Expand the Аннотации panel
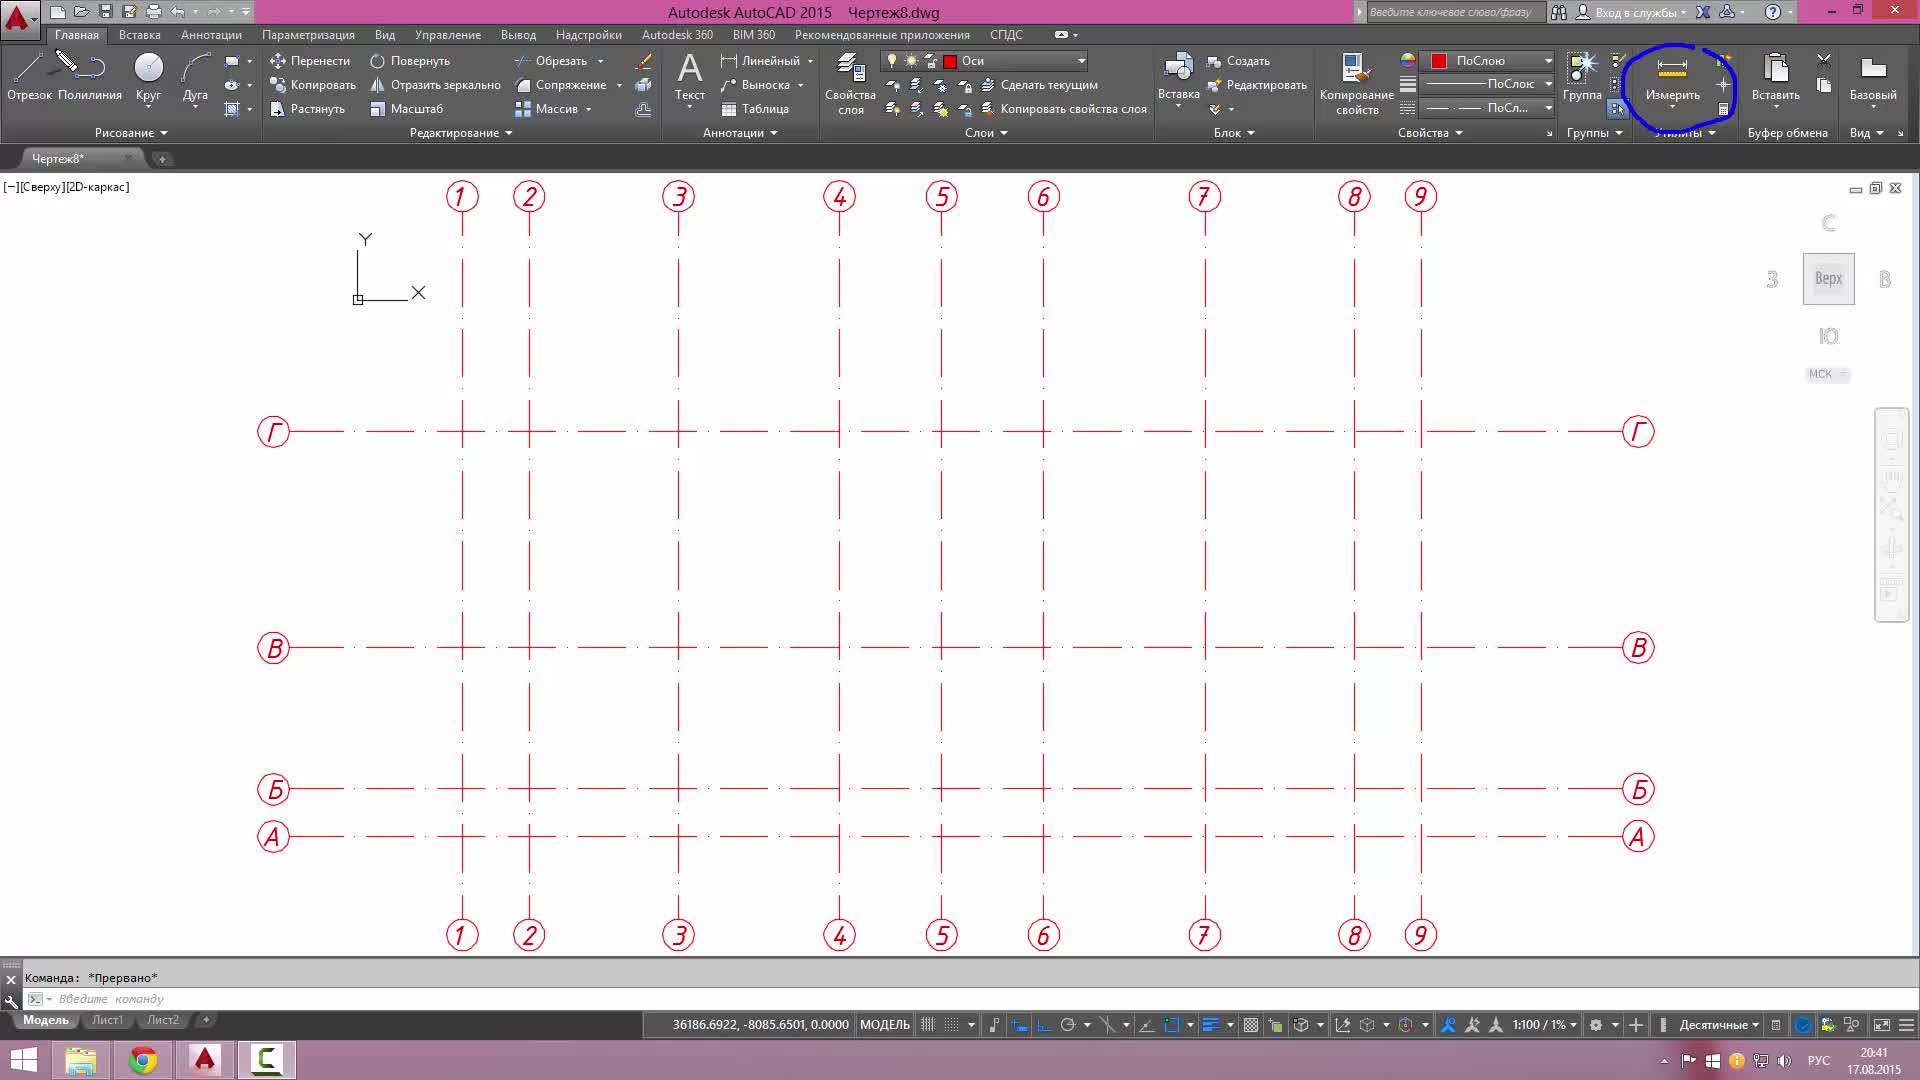Screen dimensions: 1920x1080 740,133
